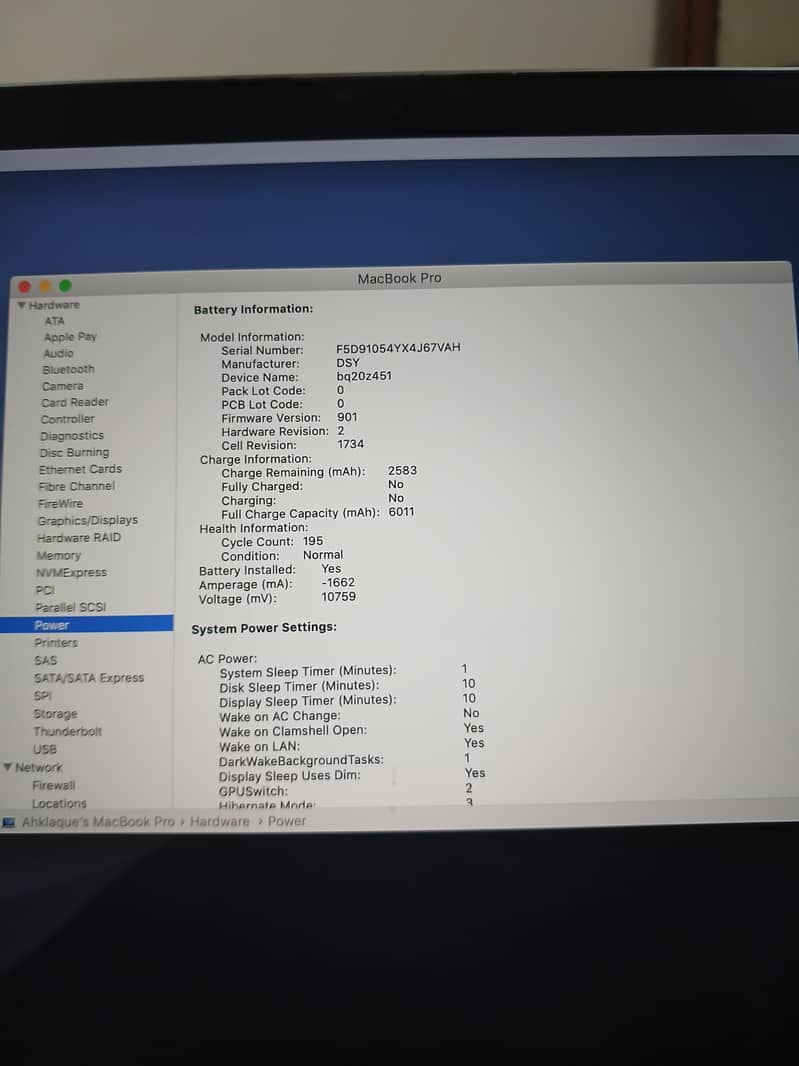The height and width of the screenshot is (1066, 799).
Task: Click the DarkWakeBackgroundTasks label
Action: coord(301,760)
